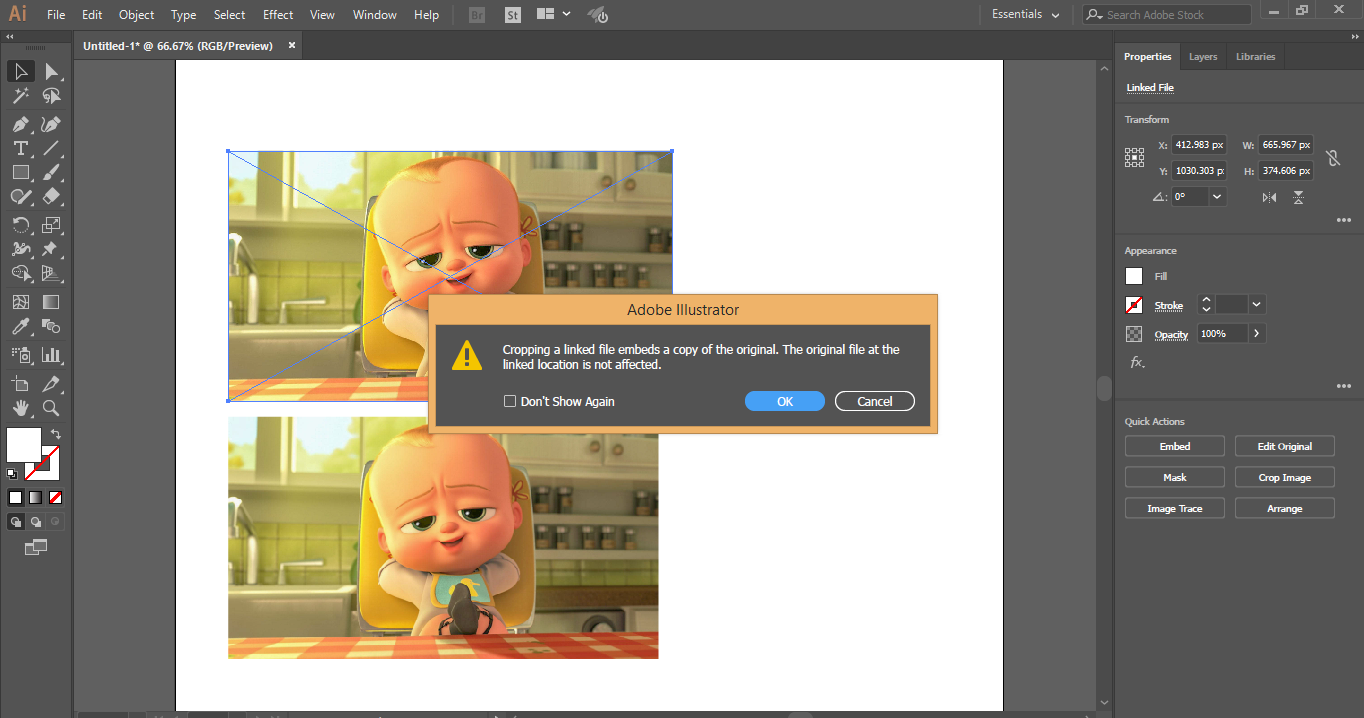Open Adobe Bridge from the top bar
The height and width of the screenshot is (718, 1364).
tap(476, 14)
